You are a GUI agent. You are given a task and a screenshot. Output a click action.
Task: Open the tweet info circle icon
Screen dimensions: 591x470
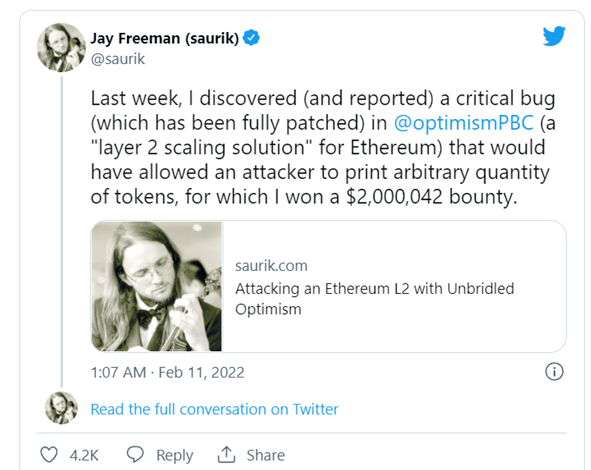pyautogui.click(x=554, y=372)
